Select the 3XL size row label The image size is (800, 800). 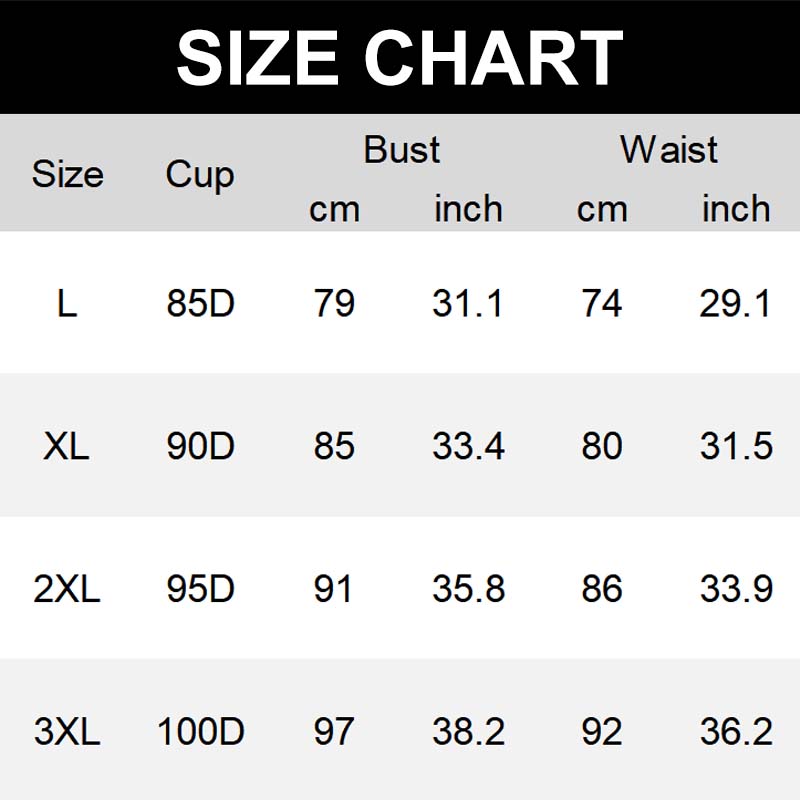[67, 732]
